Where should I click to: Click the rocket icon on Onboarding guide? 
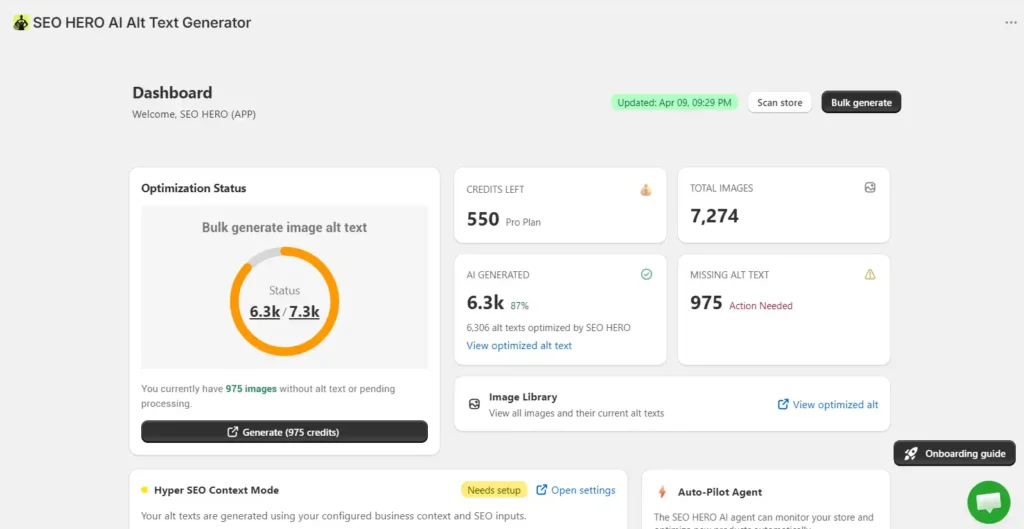912,453
